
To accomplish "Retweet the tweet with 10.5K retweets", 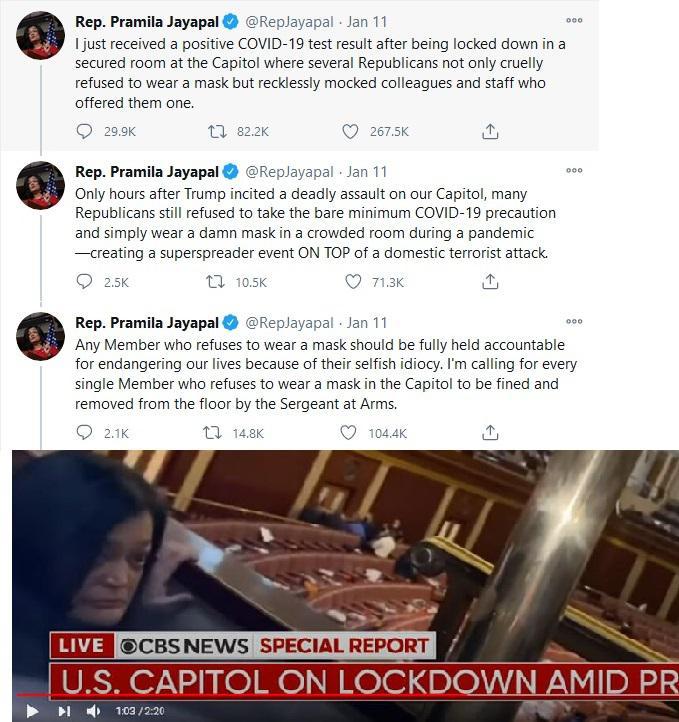I will (215, 282).
